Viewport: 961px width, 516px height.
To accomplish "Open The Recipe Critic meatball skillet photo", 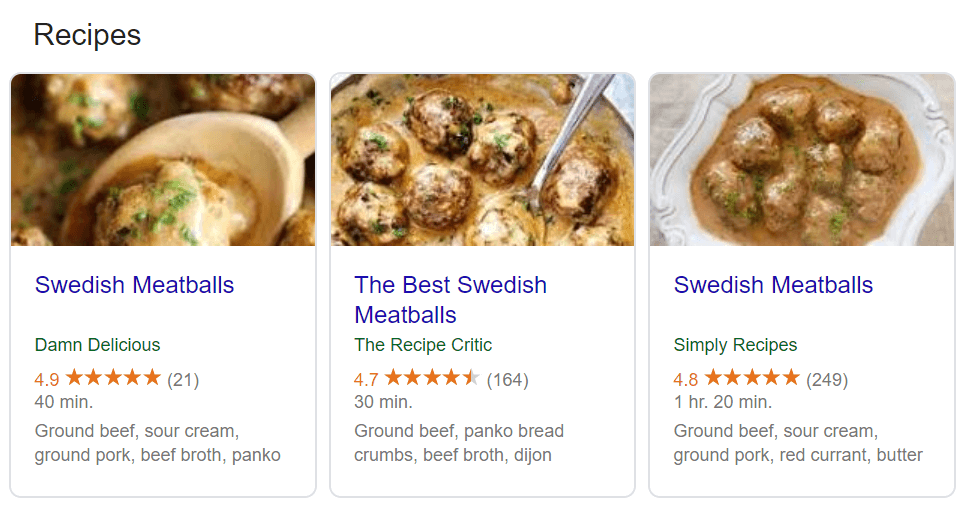I will coord(482,160).
